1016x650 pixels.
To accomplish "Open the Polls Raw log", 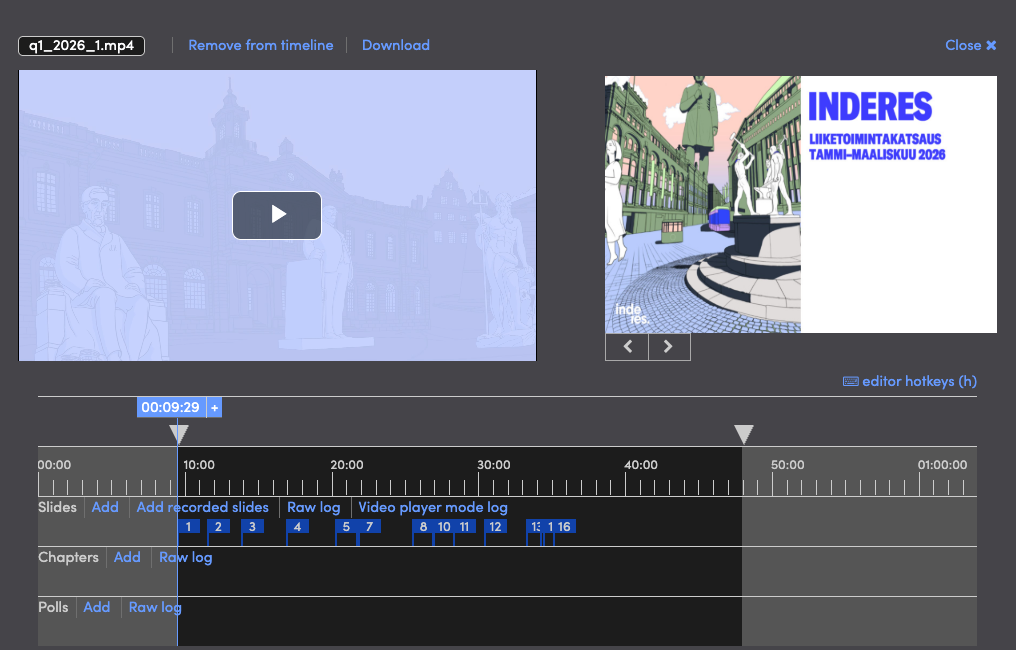I will pos(155,607).
